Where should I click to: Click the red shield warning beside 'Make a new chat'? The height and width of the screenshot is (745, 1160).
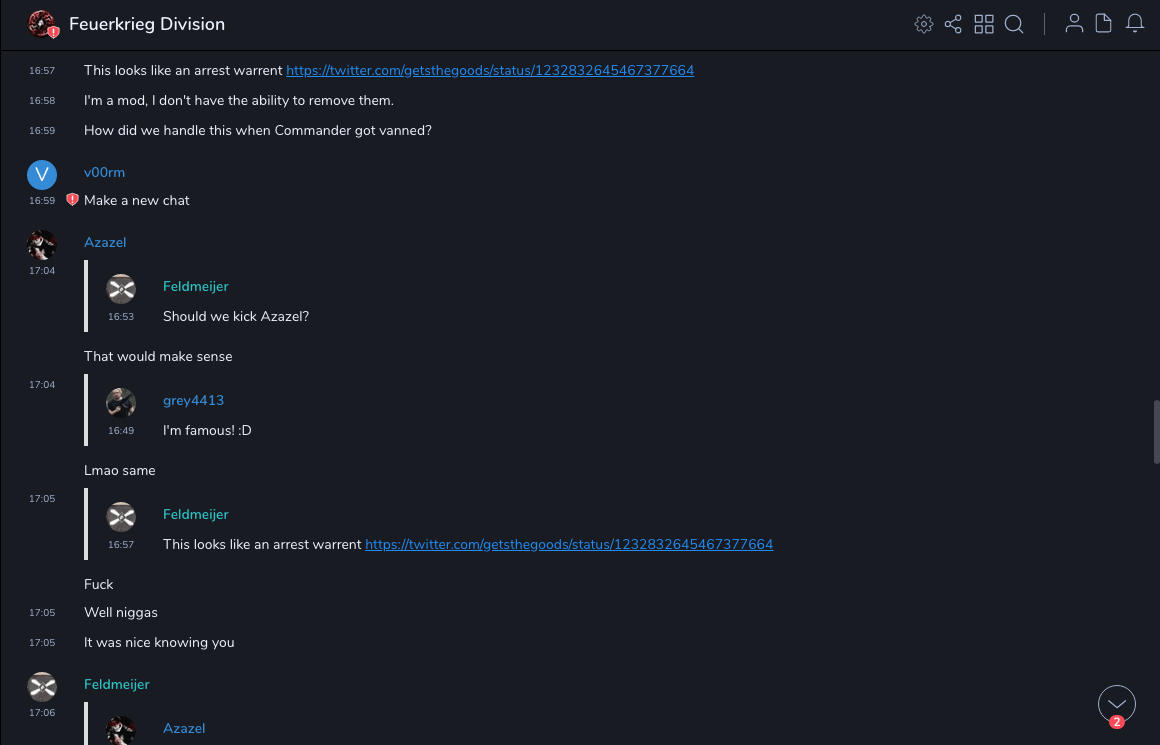[x=72, y=200]
